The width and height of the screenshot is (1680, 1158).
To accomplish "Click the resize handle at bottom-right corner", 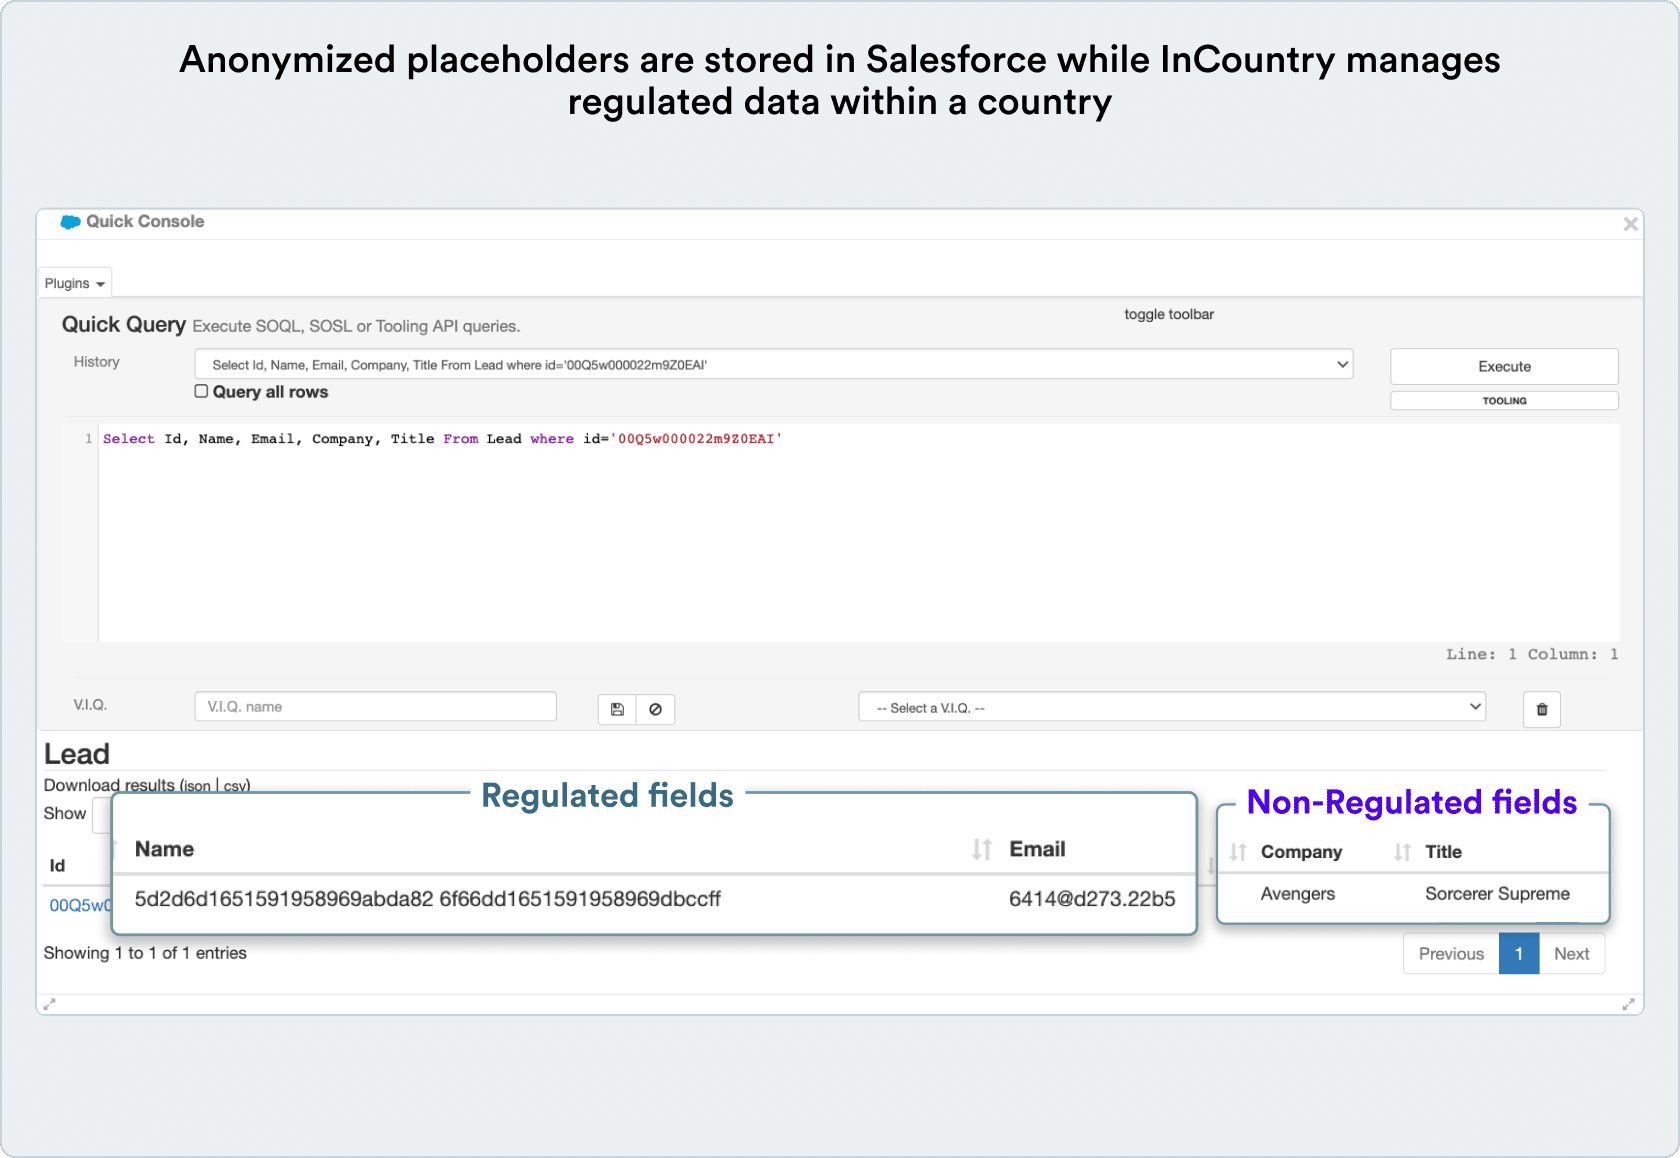I will 1628,1004.
